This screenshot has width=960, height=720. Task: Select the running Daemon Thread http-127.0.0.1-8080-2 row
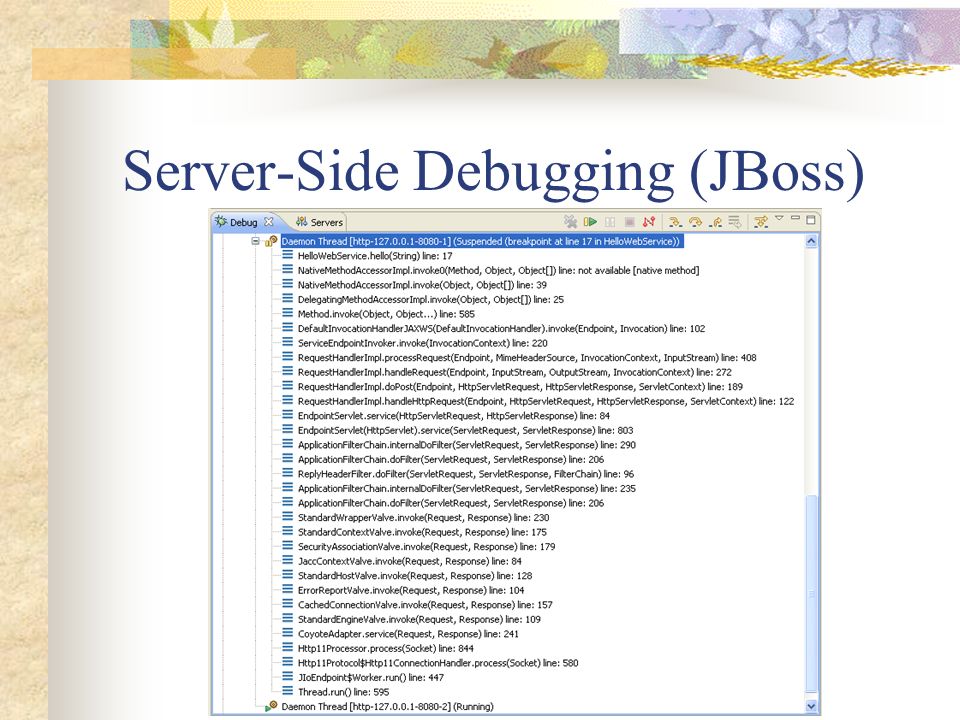(x=387, y=707)
